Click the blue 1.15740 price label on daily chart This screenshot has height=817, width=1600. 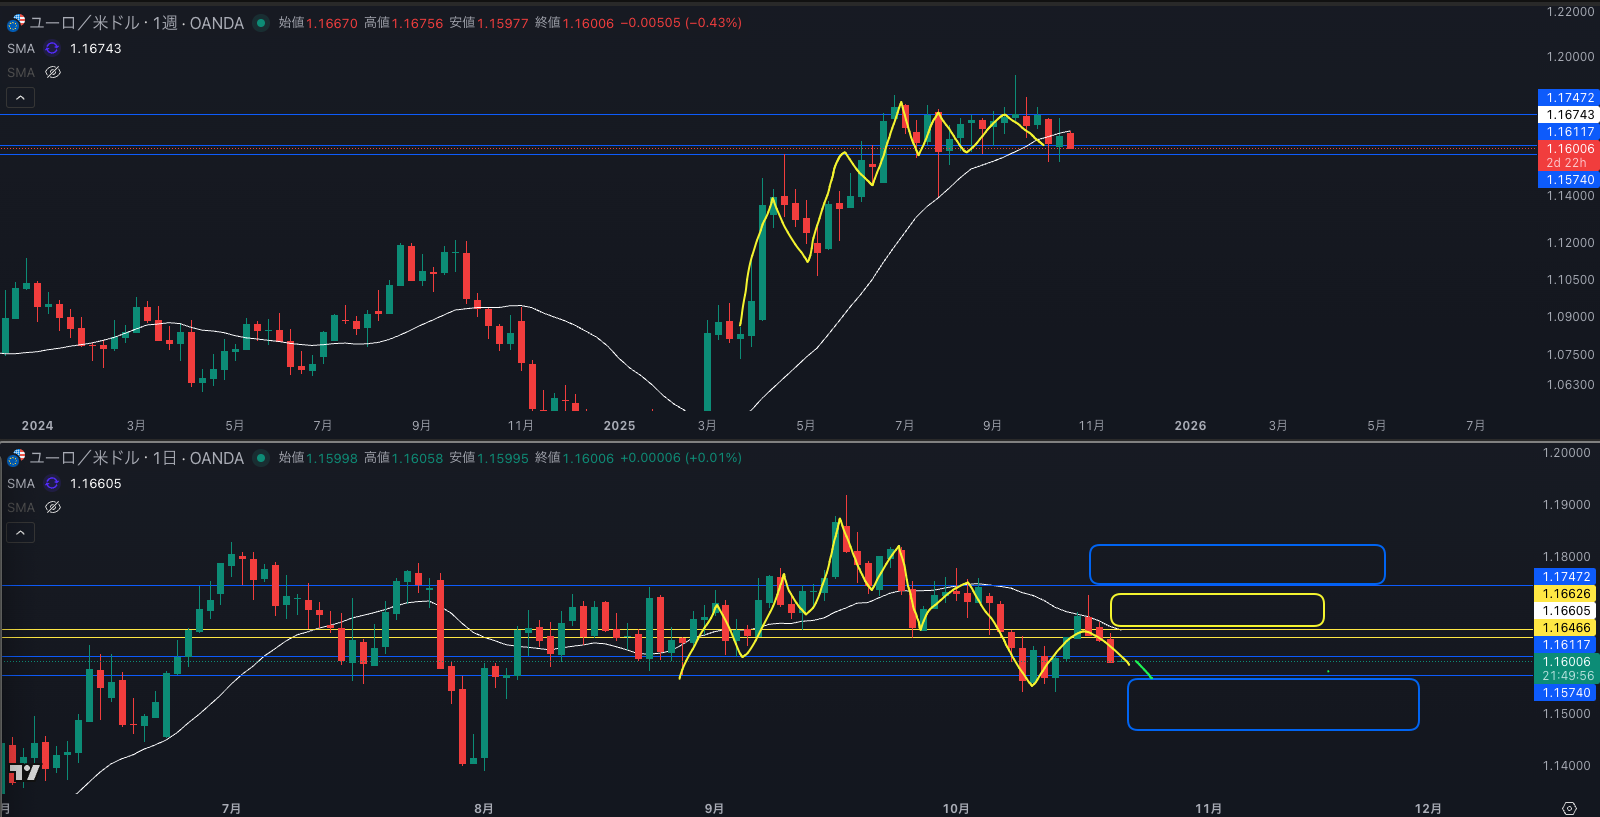click(1566, 693)
